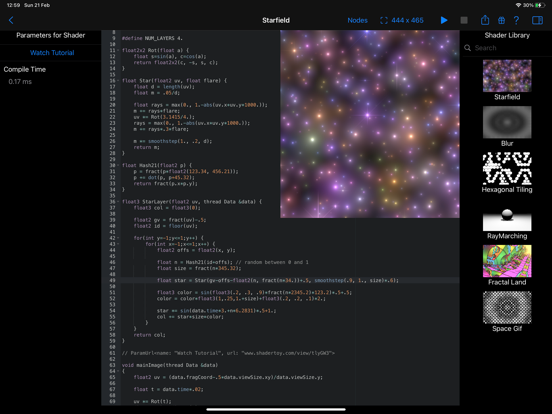
Task: Collapse the Hash21 function at line 30
Action: pos(118,165)
